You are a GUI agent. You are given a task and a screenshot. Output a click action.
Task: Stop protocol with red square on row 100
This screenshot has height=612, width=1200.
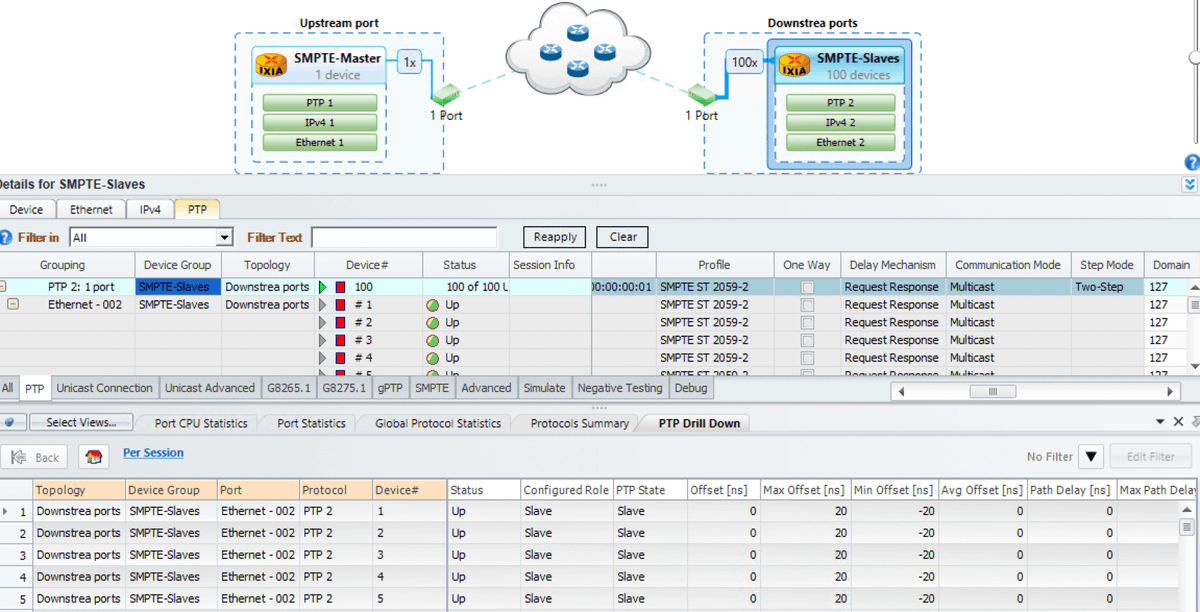340,287
